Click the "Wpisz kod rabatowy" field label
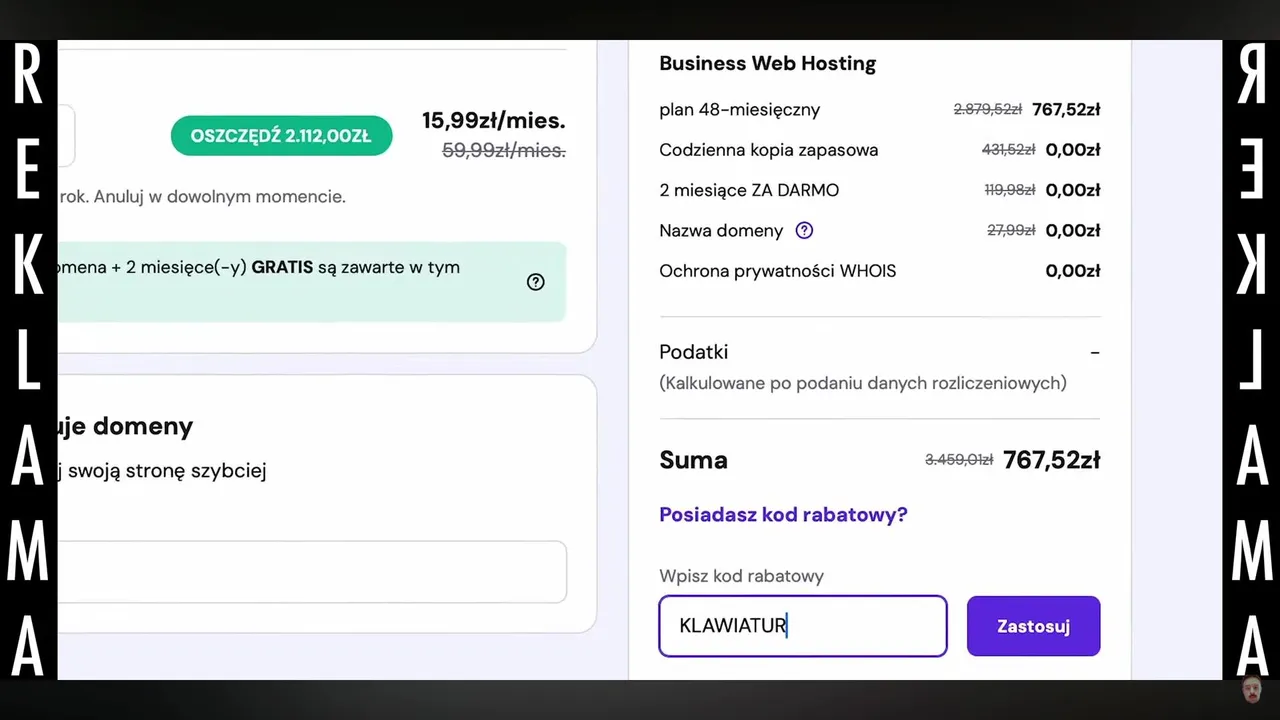This screenshot has width=1280, height=720. [x=741, y=576]
